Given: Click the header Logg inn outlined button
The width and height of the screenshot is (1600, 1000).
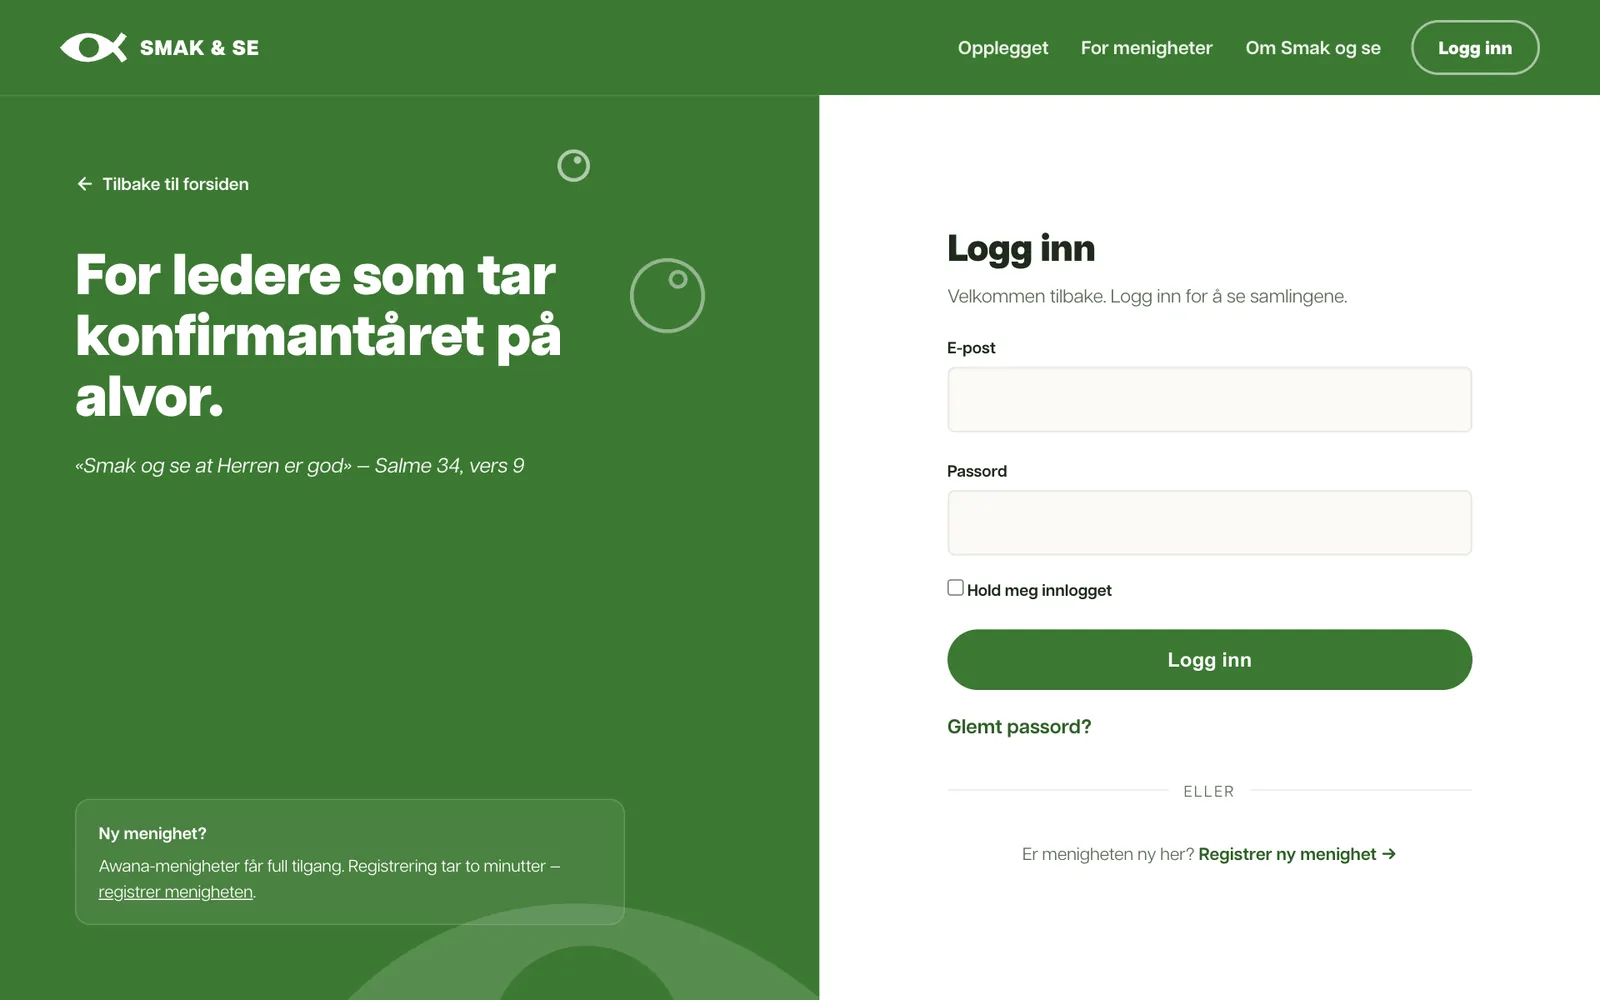Looking at the screenshot, I should [1475, 48].
